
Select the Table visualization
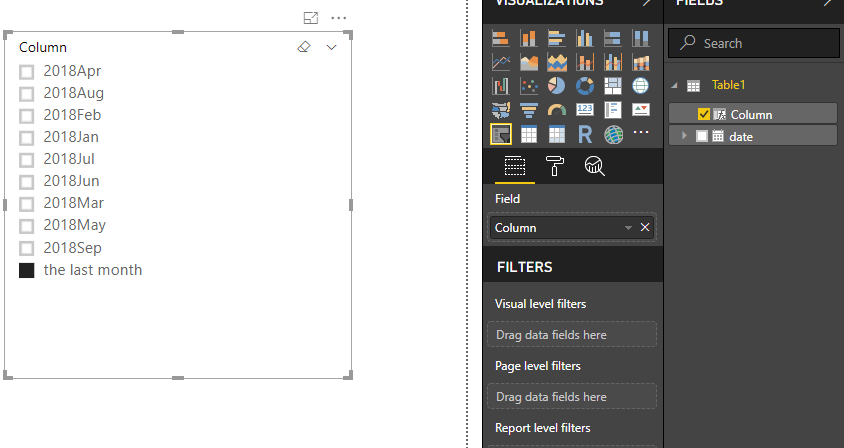pos(529,134)
